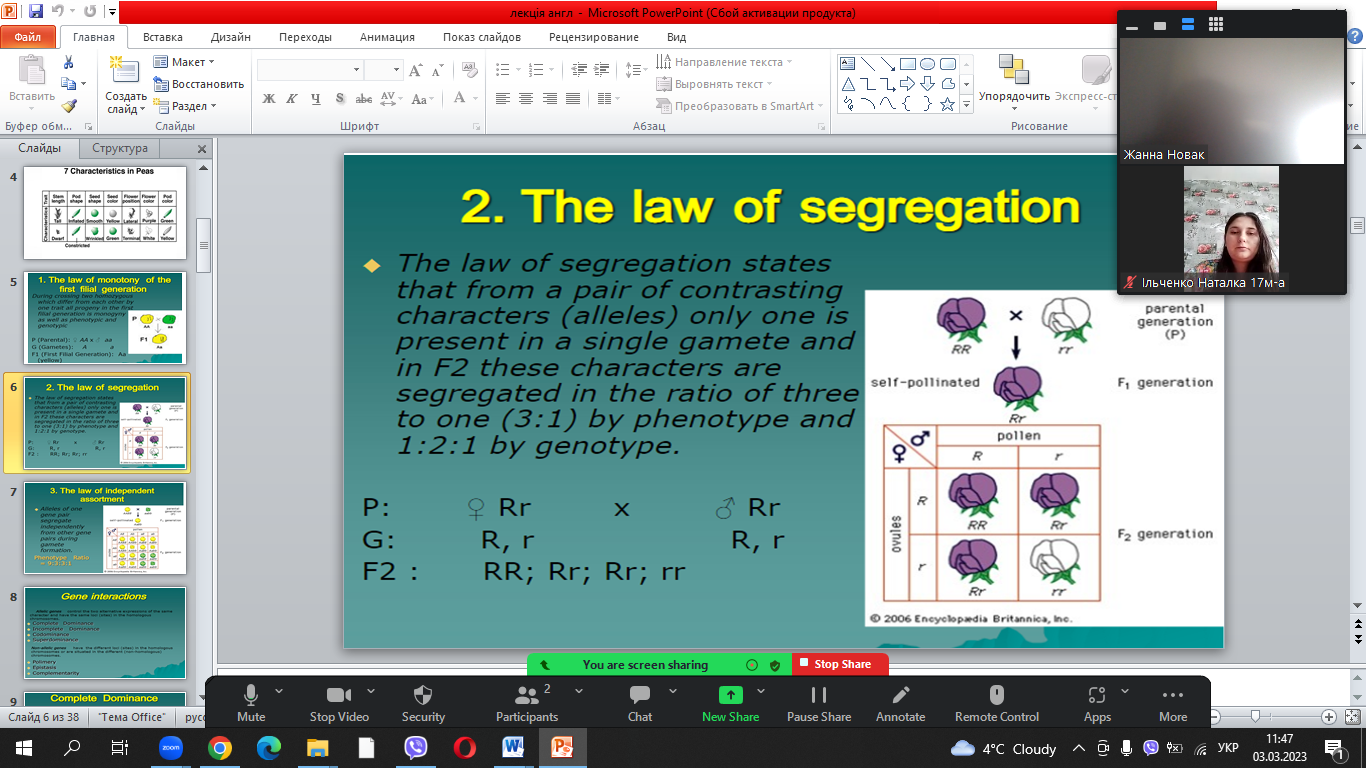1366x768 pixels.
Task: Open Participants in Zoom toolbar
Action: pos(527,703)
